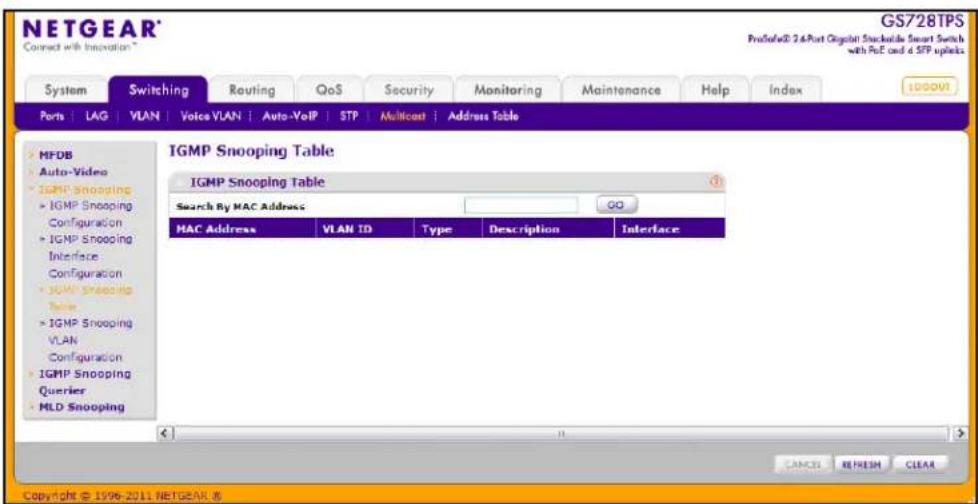978x504 pixels.
Task: Click the Interface column header
Action: 670,229
